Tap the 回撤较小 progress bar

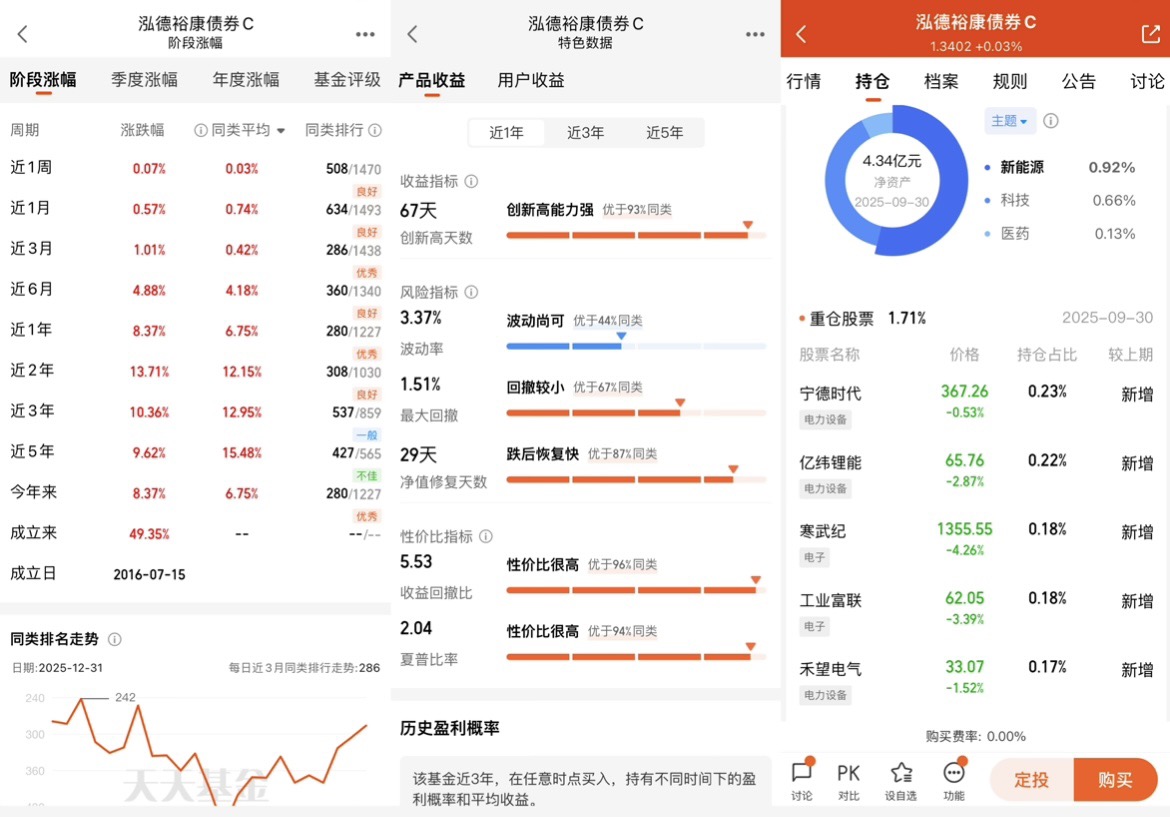[636, 413]
